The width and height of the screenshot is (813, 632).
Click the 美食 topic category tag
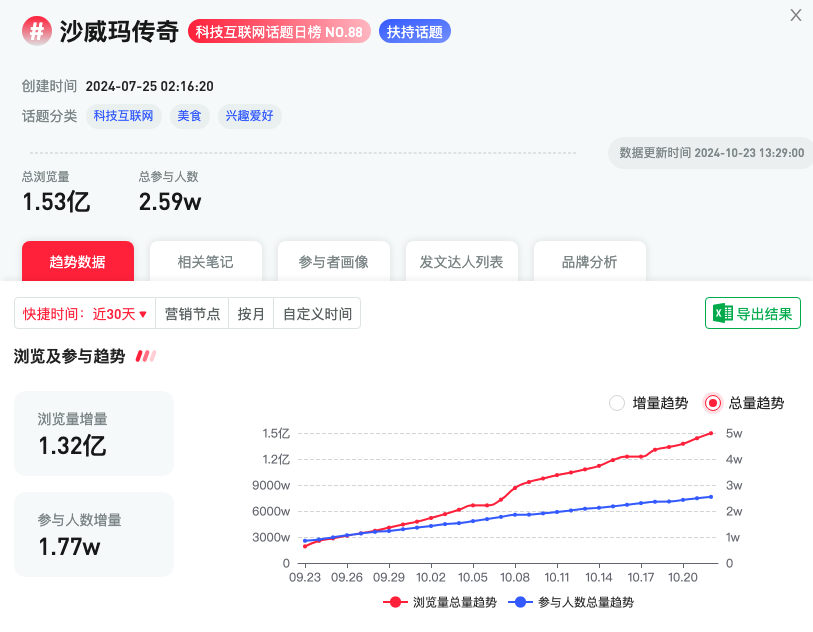click(189, 116)
